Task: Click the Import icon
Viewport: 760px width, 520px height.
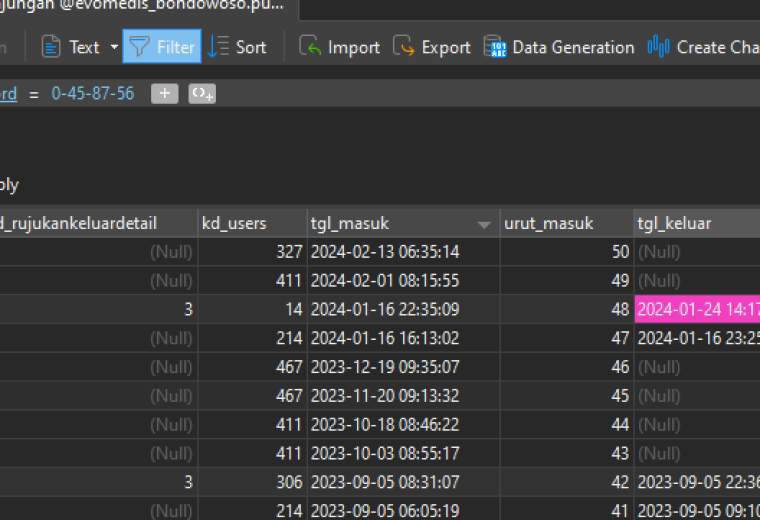Action: [x=310, y=46]
